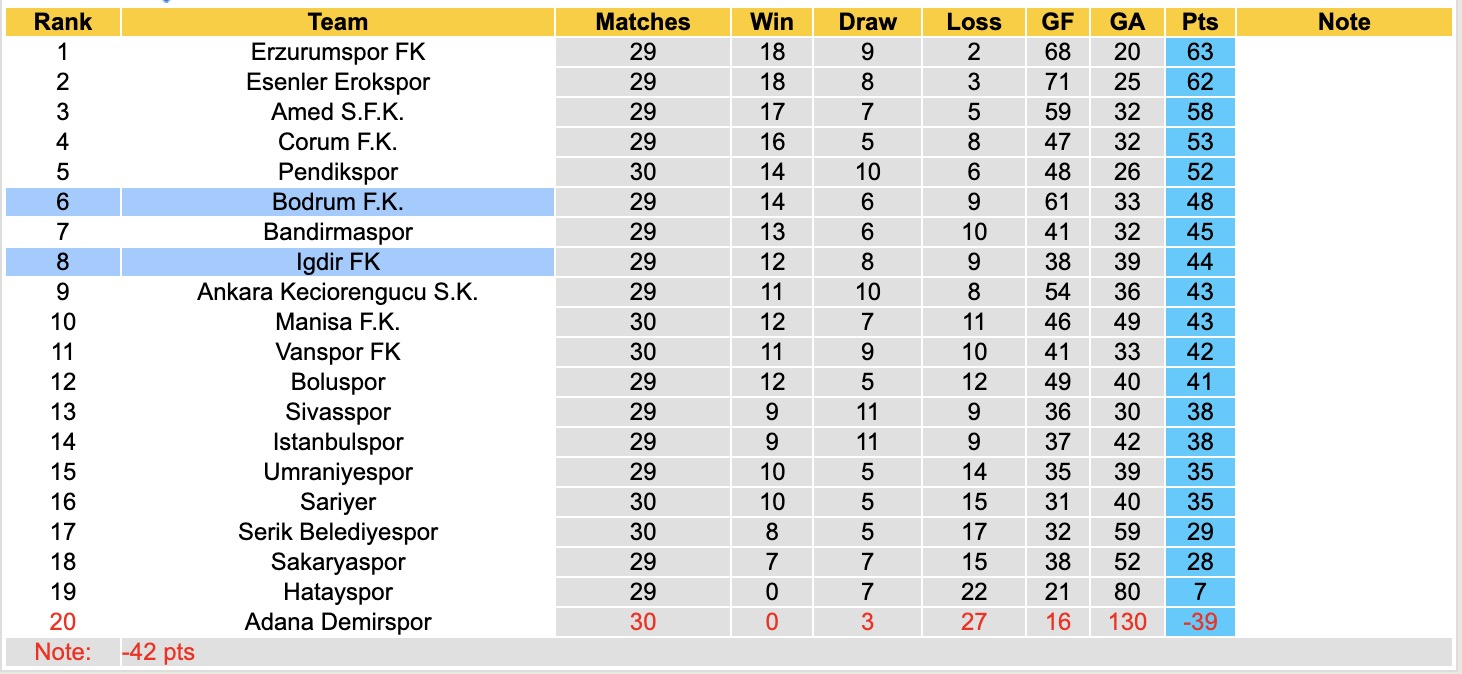Click the Draw column header

[867, 22]
